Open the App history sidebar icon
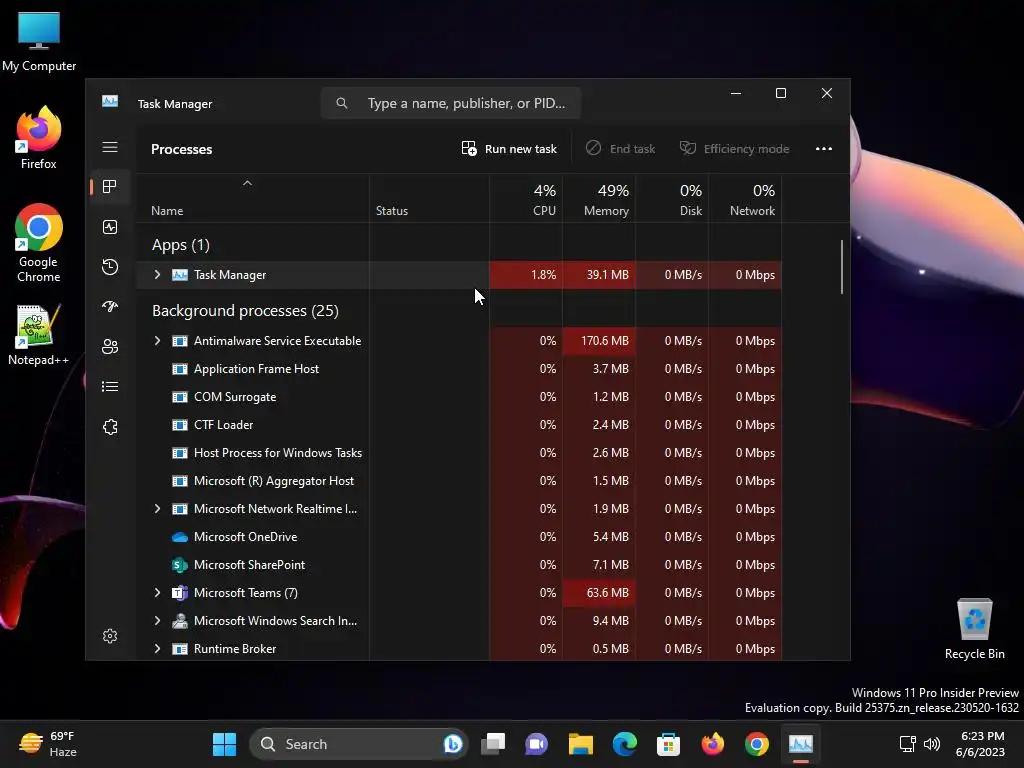This screenshot has width=1024, height=768. point(110,266)
